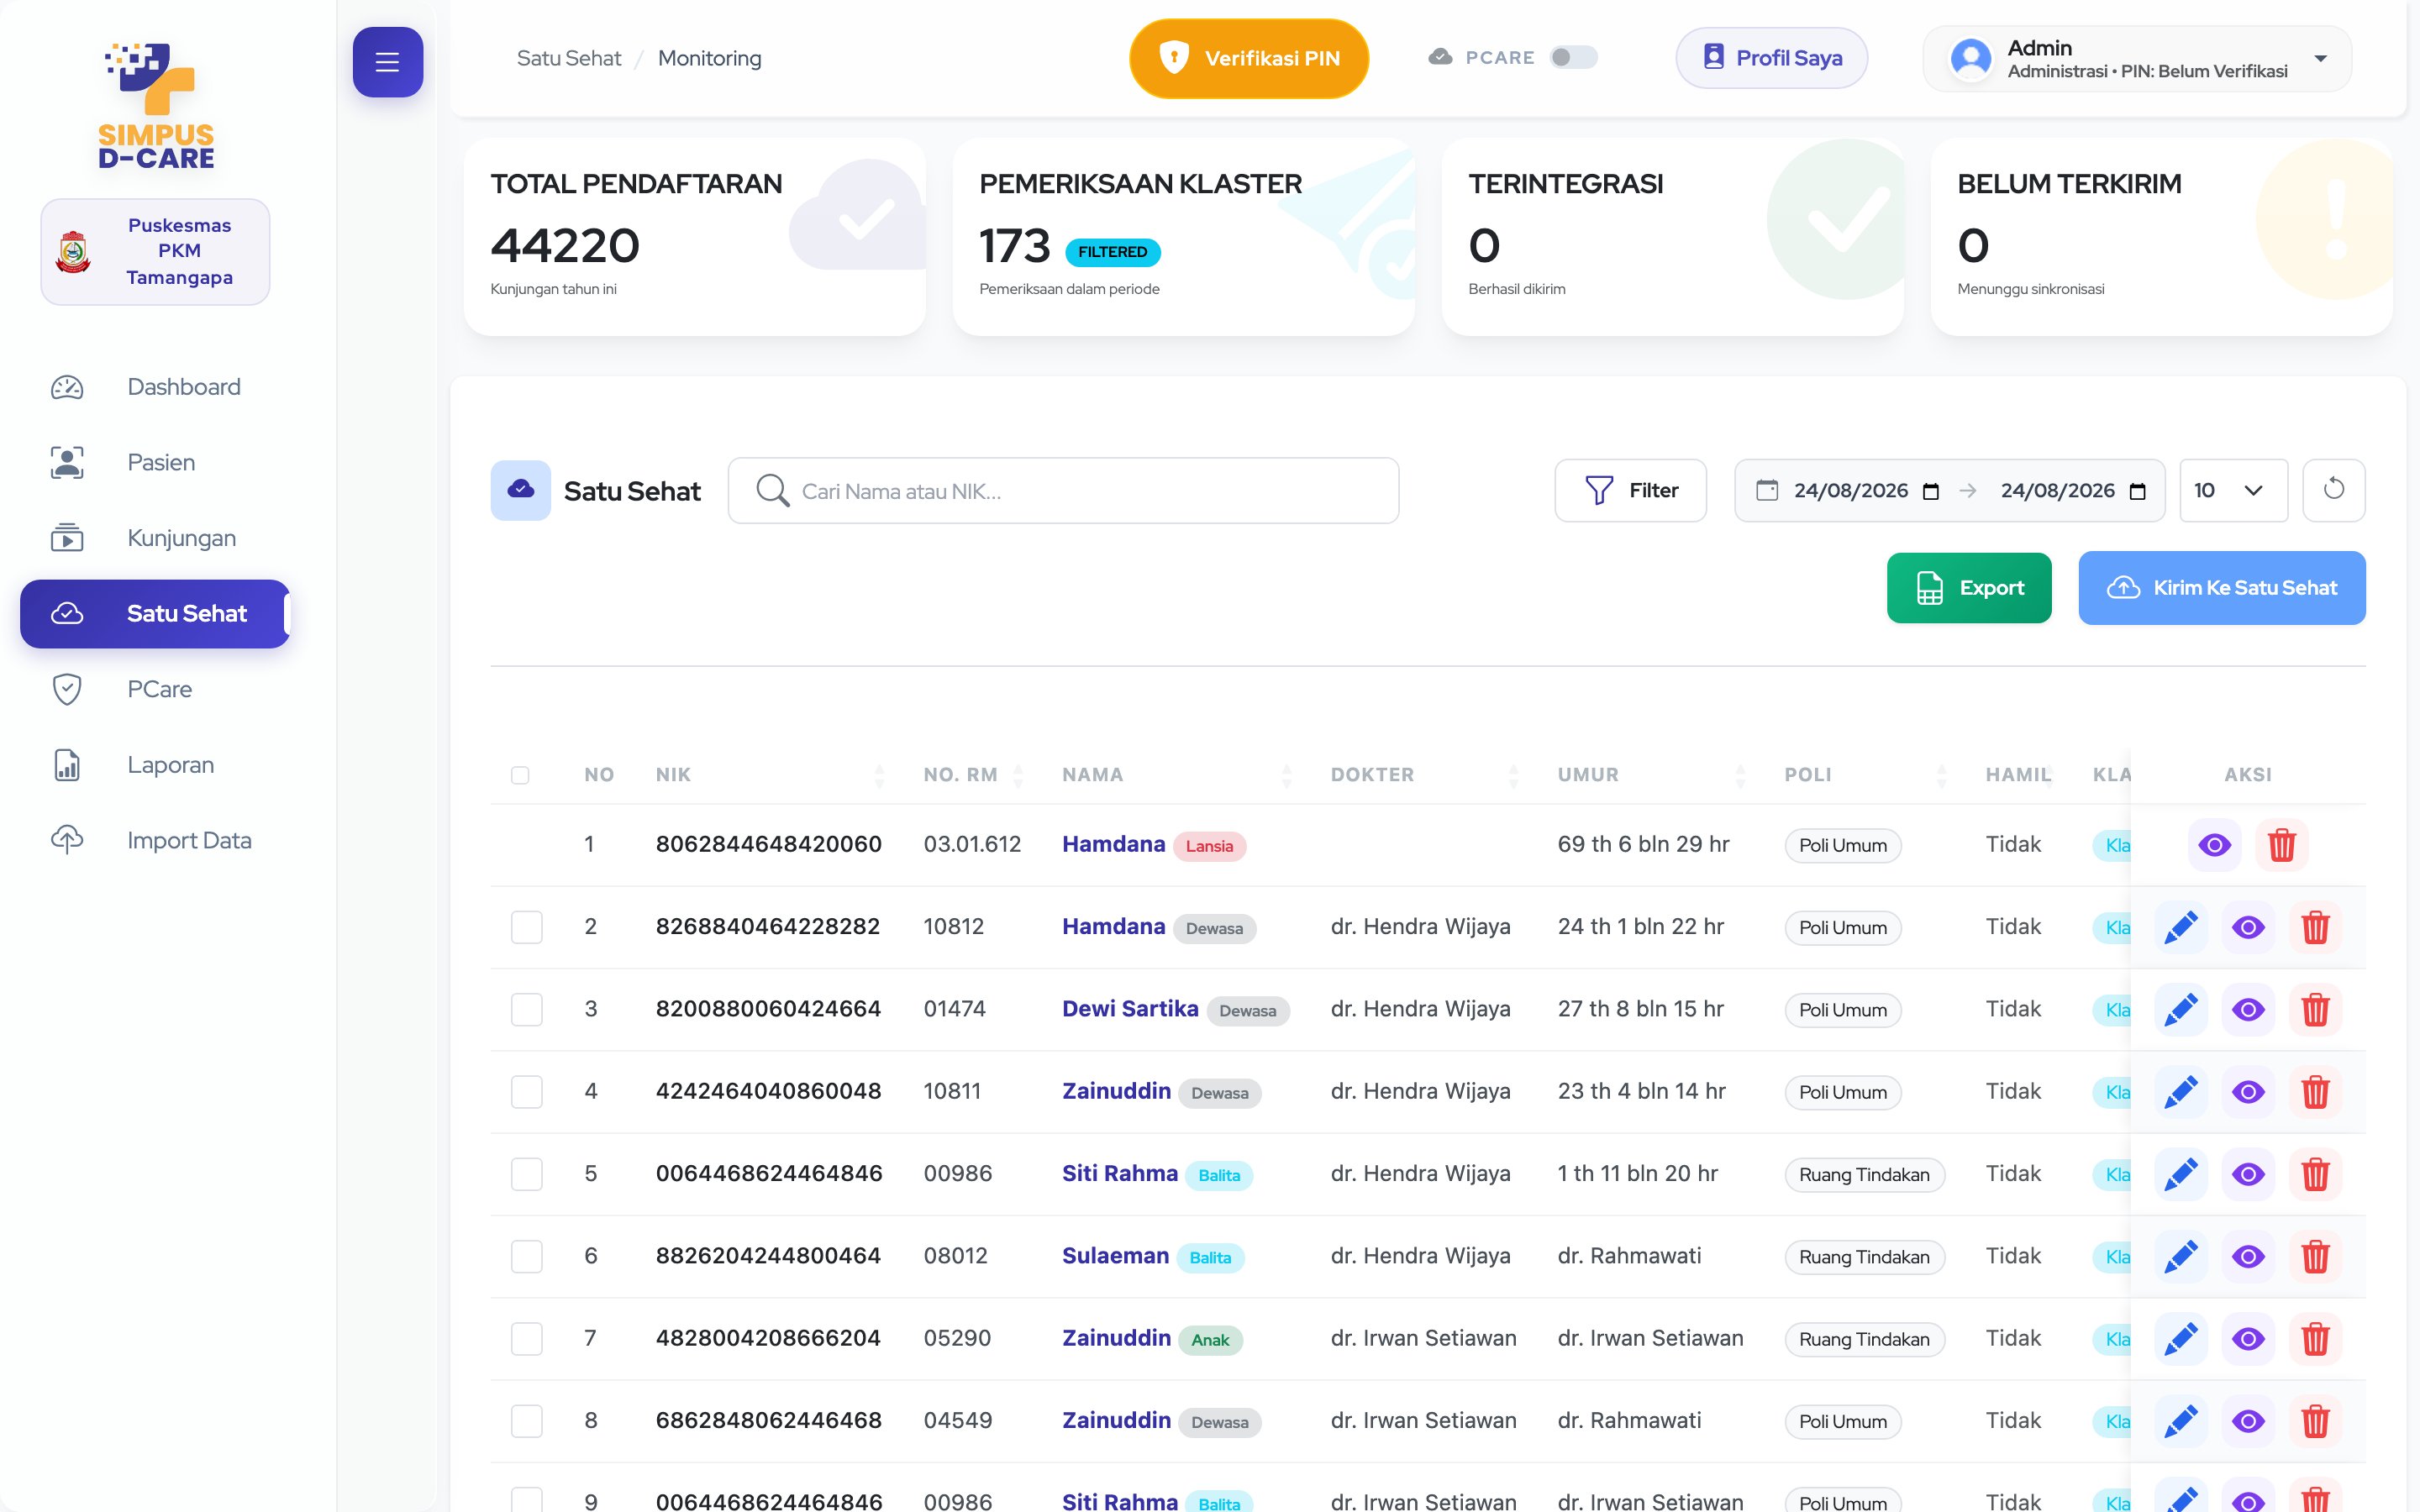Delete row 1 Hamdana Lansia record
This screenshot has height=1512, width=2420.
tap(2281, 845)
